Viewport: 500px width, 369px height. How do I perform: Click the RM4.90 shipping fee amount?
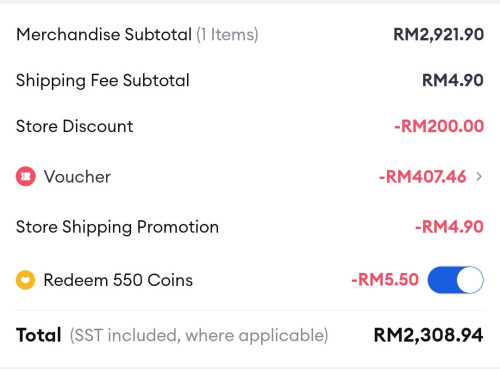(x=453, y=80)
